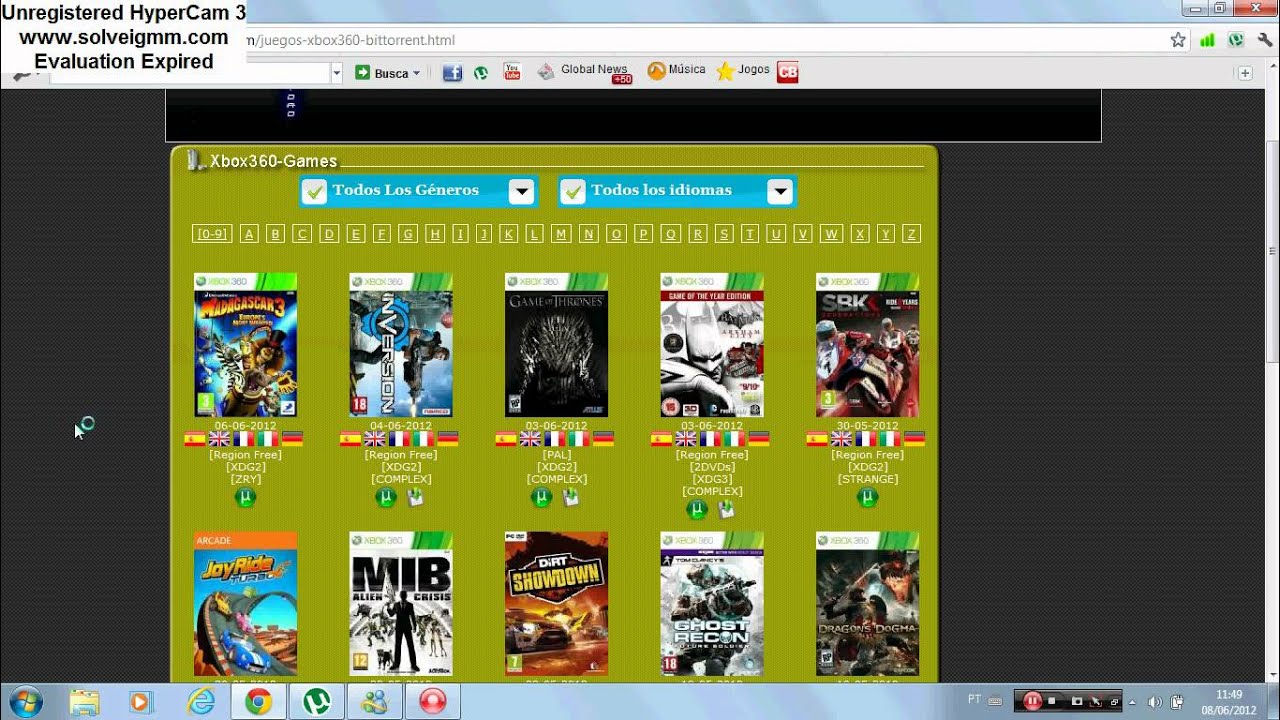The image size is (1280, 720).
Task: Click the download disk icon under Batman Arkham City
Action: pos(726,509)
